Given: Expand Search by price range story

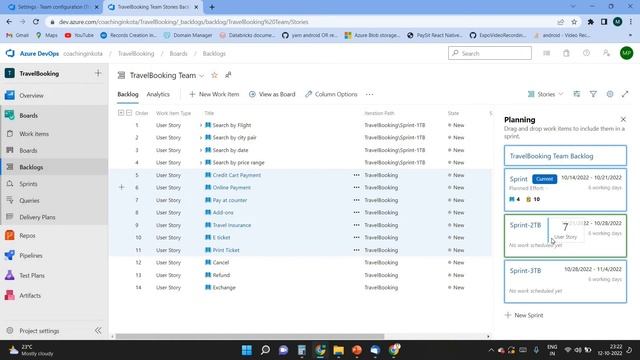Looking at the screenshot, I should pyautogui.click(x=200, y=163).
